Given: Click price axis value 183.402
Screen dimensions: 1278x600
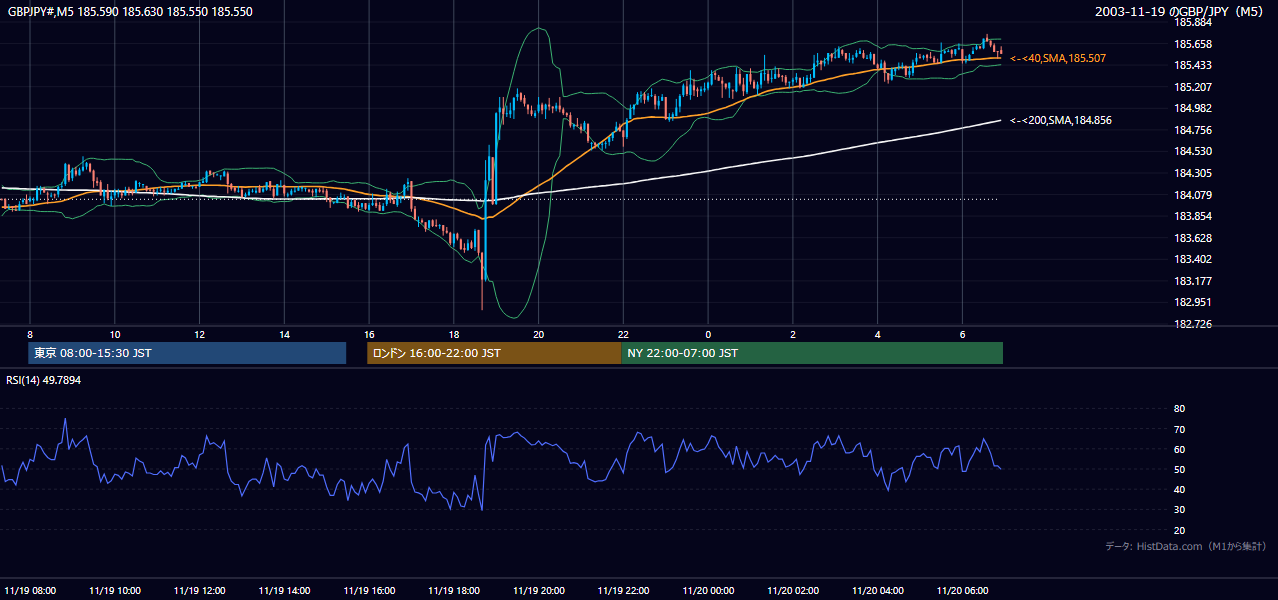Looking at the screenshot, I should [x=1192, y=259].
